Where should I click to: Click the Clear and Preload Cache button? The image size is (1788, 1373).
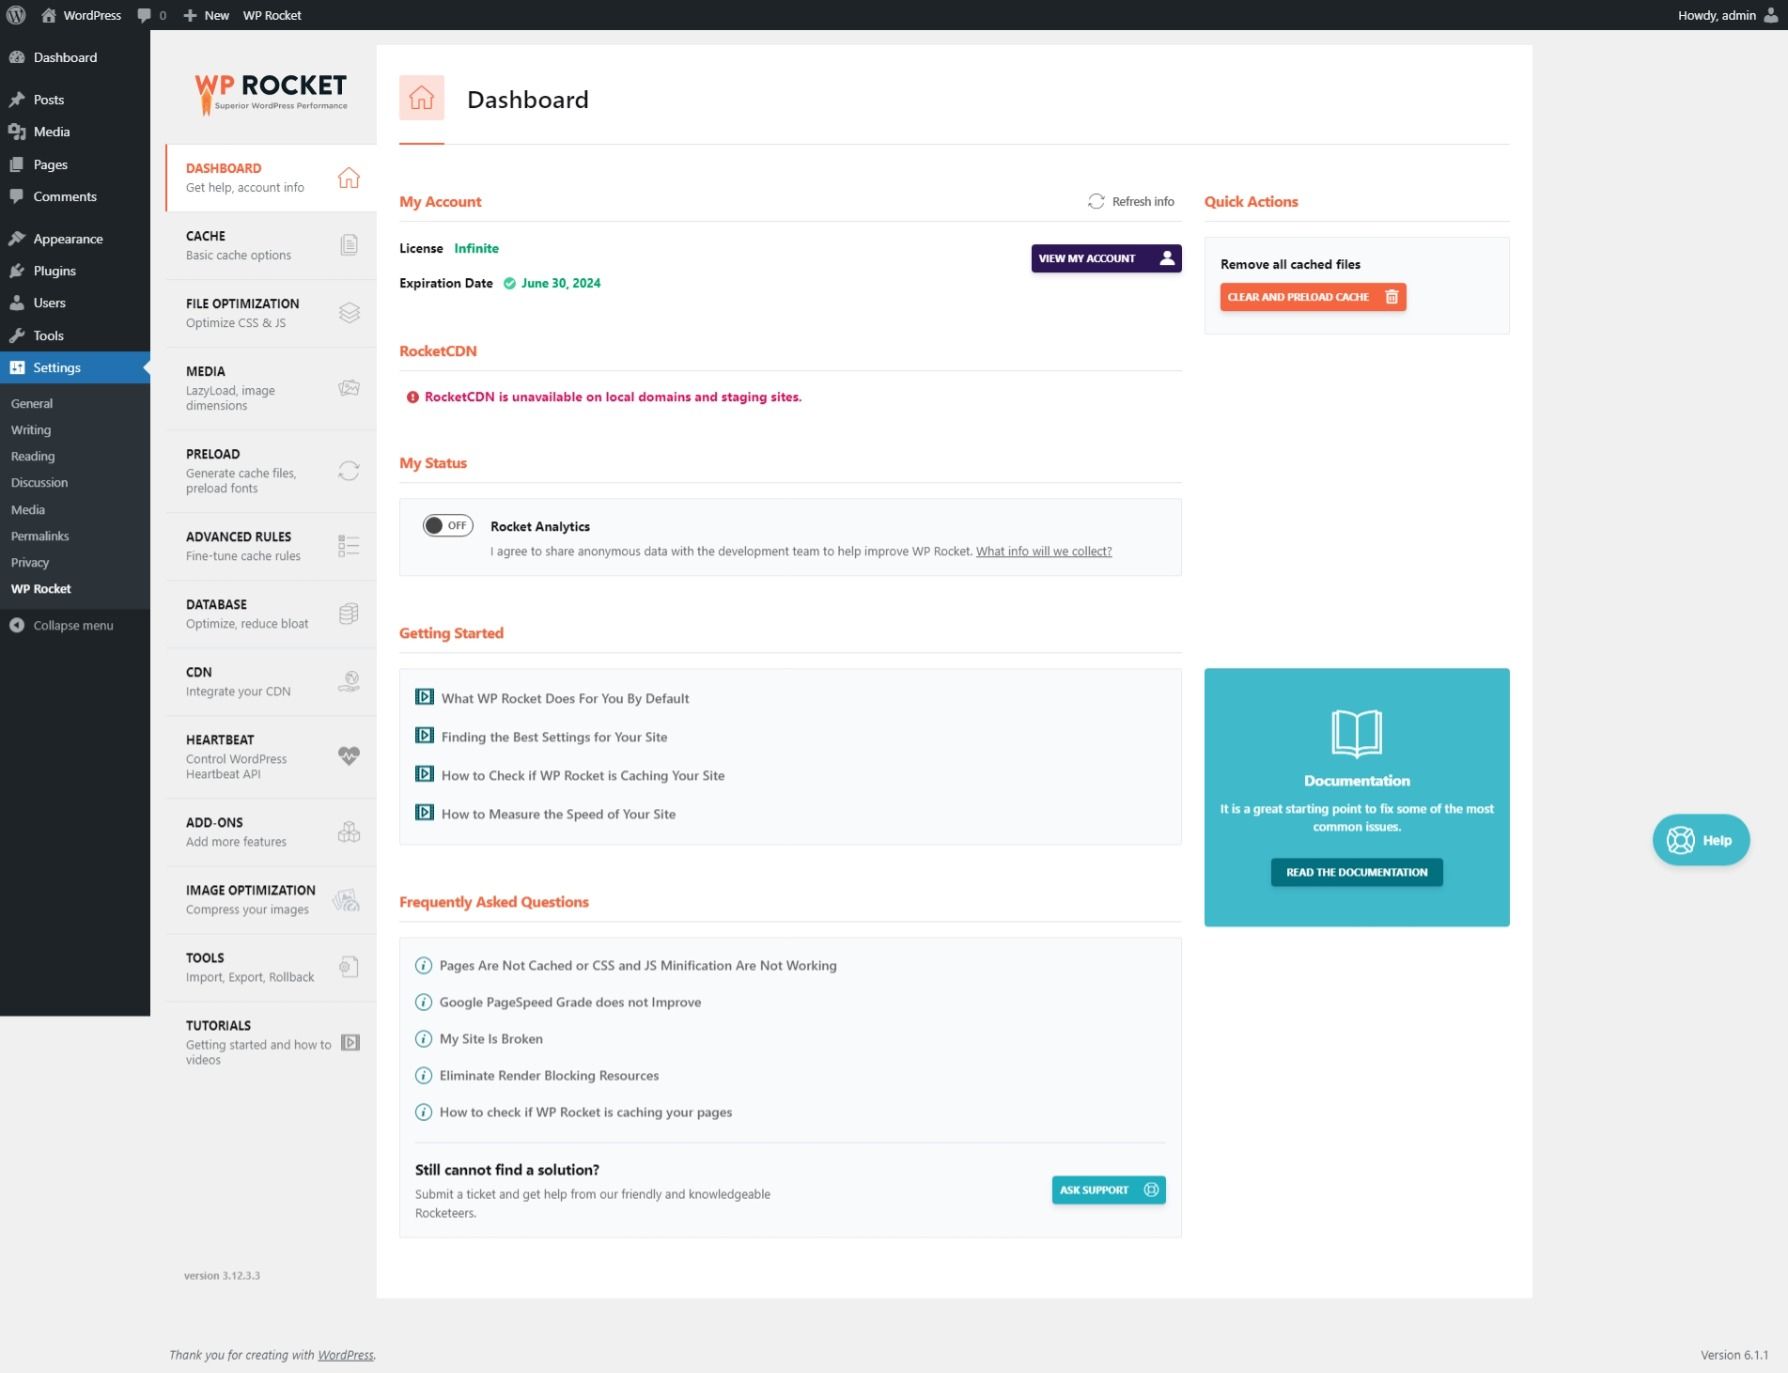1312,297
